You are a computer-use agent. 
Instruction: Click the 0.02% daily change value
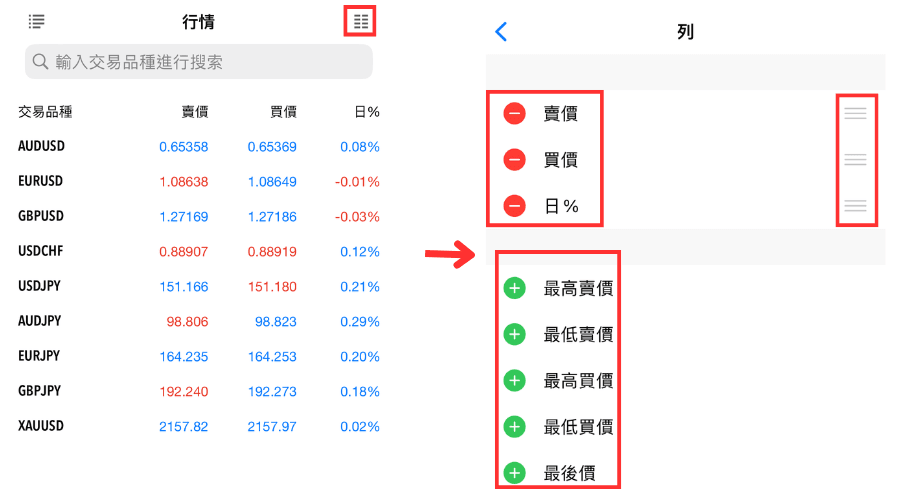point(360,427)
